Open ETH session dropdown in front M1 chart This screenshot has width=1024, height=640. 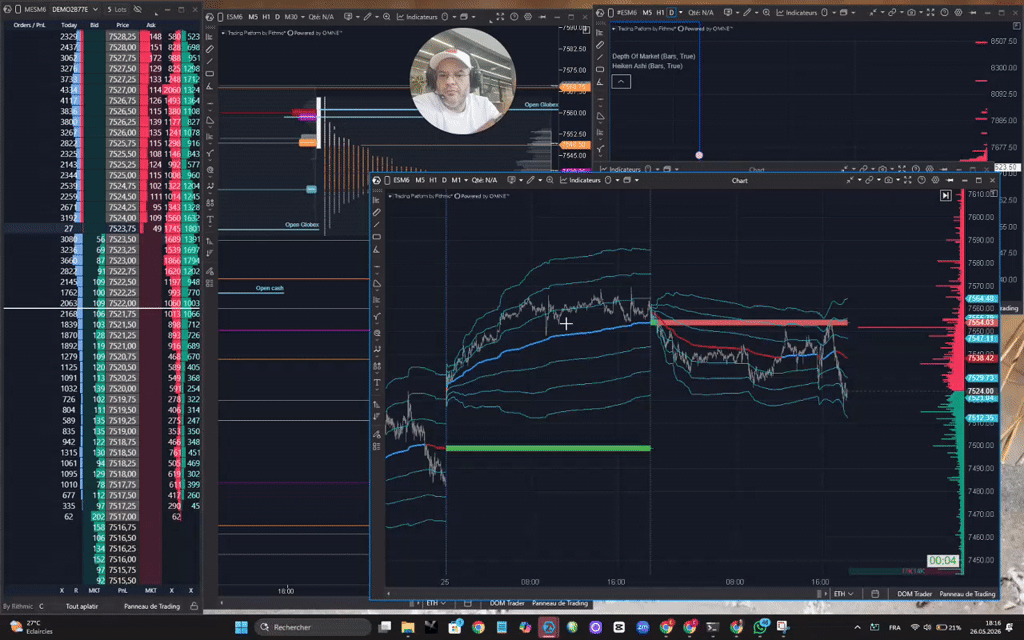click(x=844, y=594)
